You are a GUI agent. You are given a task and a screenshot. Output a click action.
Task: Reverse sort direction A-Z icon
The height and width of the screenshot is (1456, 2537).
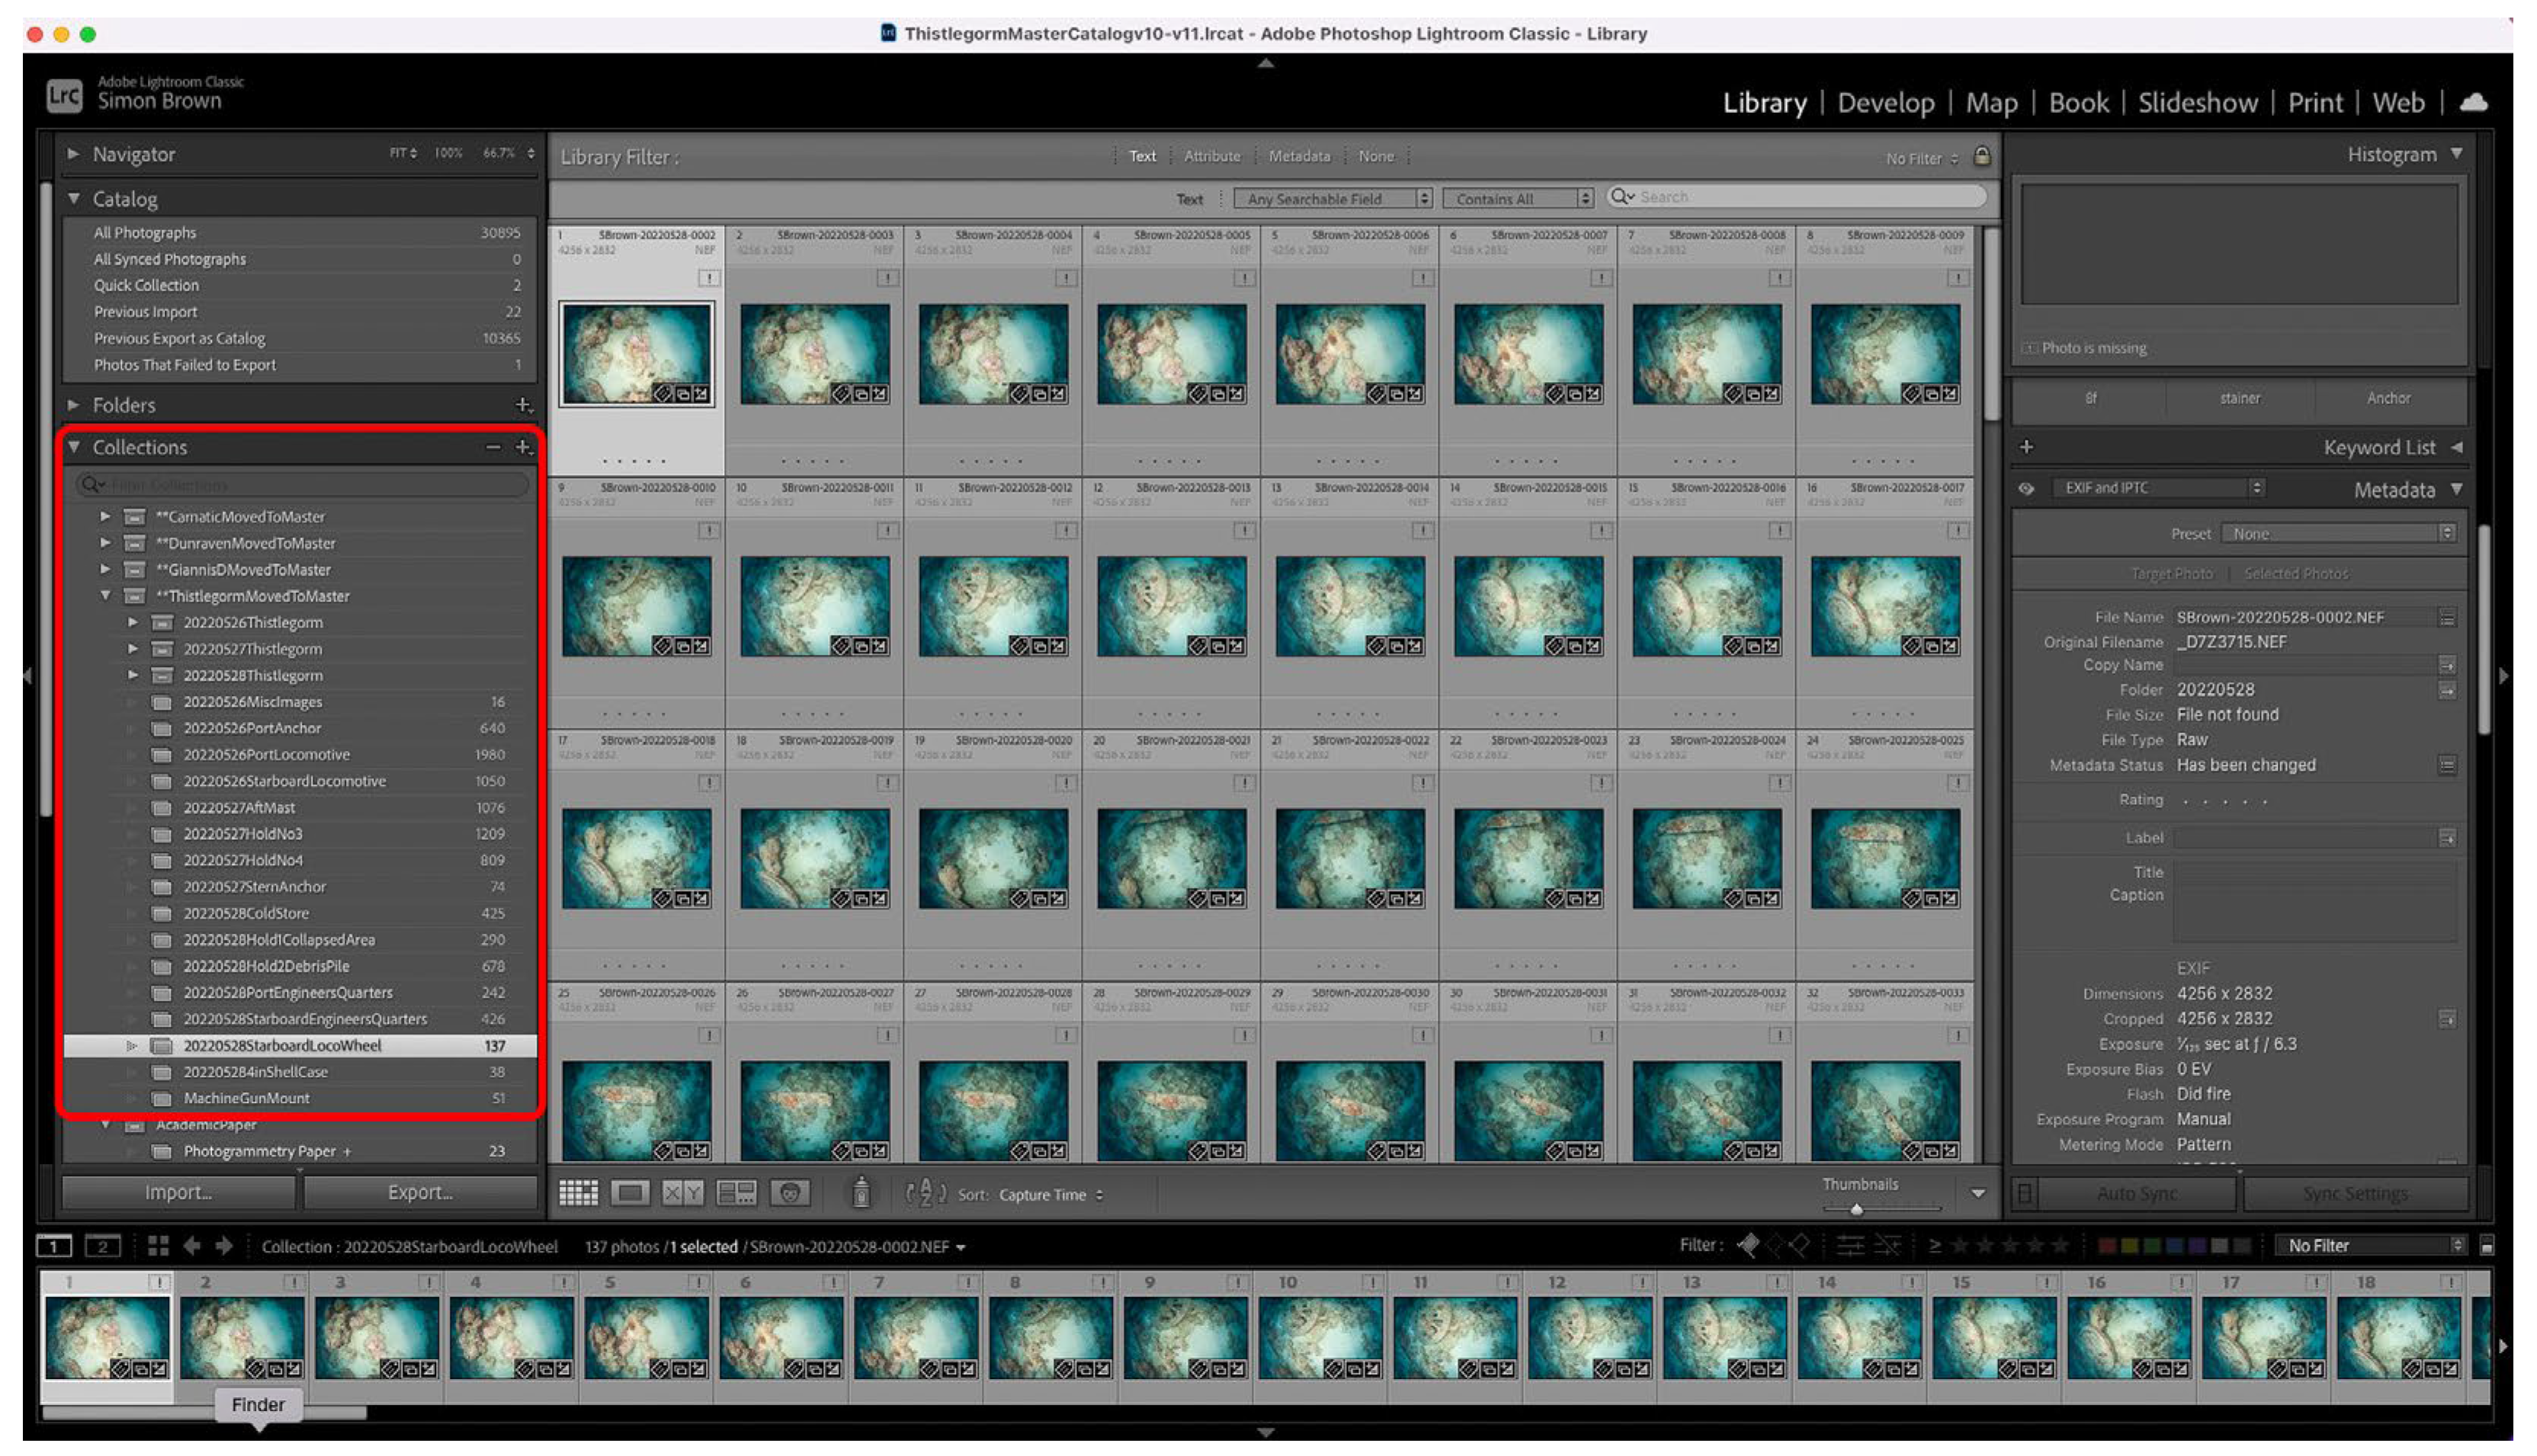point(926,1193)
